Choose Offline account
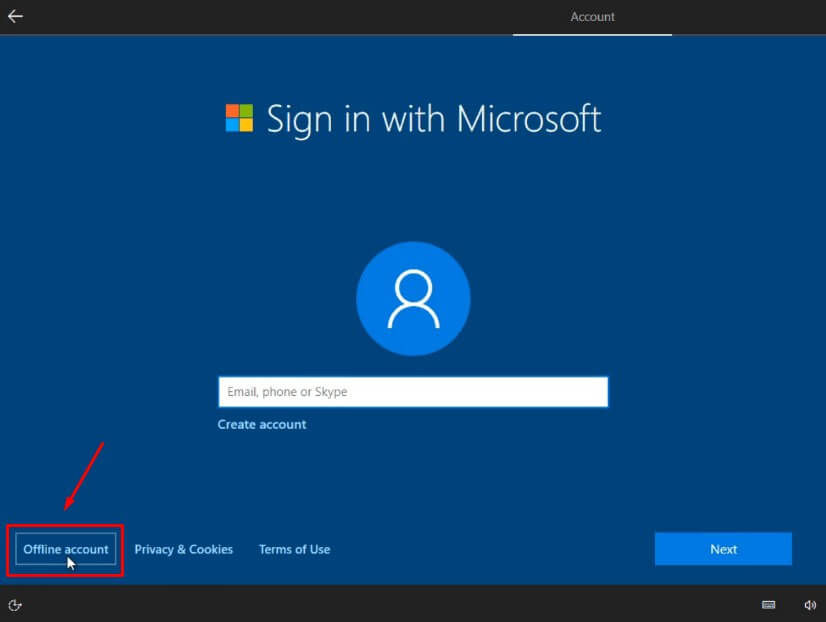The width and height of the screenshot is (826, 622). [x=65, y=549]
